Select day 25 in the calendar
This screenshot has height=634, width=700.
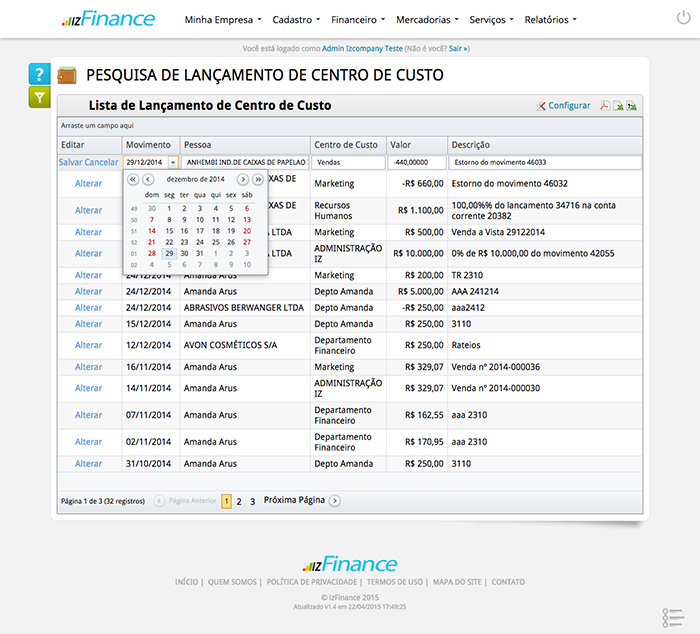pos(215,242)
